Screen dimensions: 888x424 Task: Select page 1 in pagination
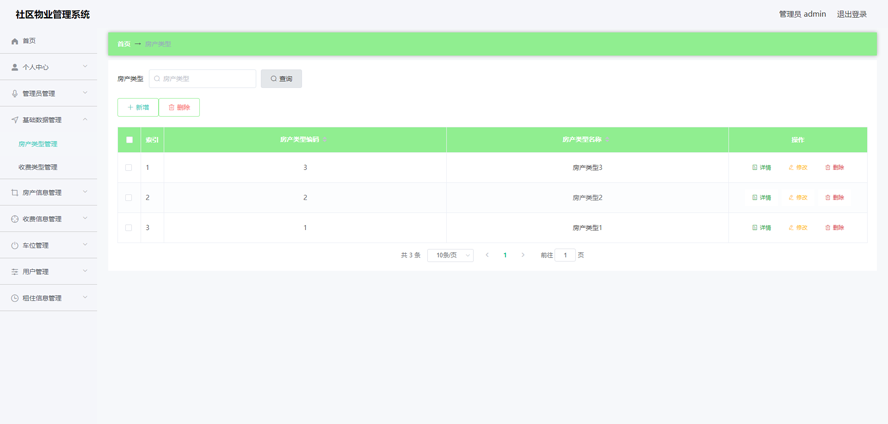click(x=505, y=255)
